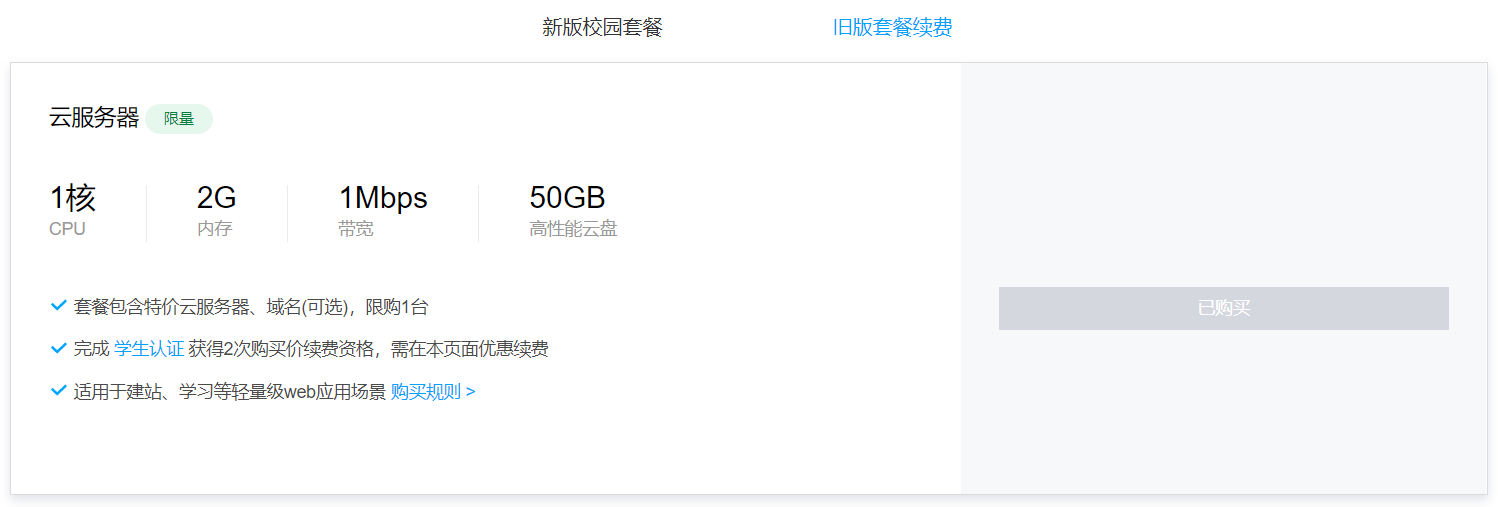The height and width of the screenshot is (507, 1511).
Task: Click the 50GB disk value
Action: [567, 198]
